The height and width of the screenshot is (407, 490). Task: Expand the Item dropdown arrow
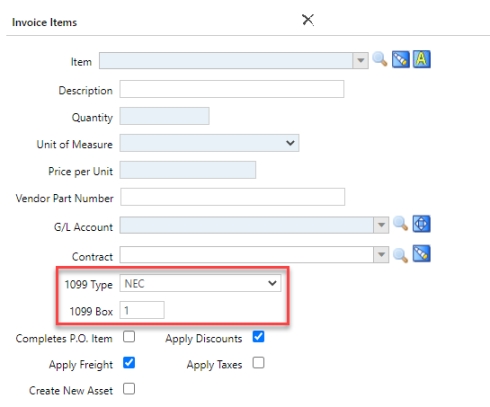(360, 61)
